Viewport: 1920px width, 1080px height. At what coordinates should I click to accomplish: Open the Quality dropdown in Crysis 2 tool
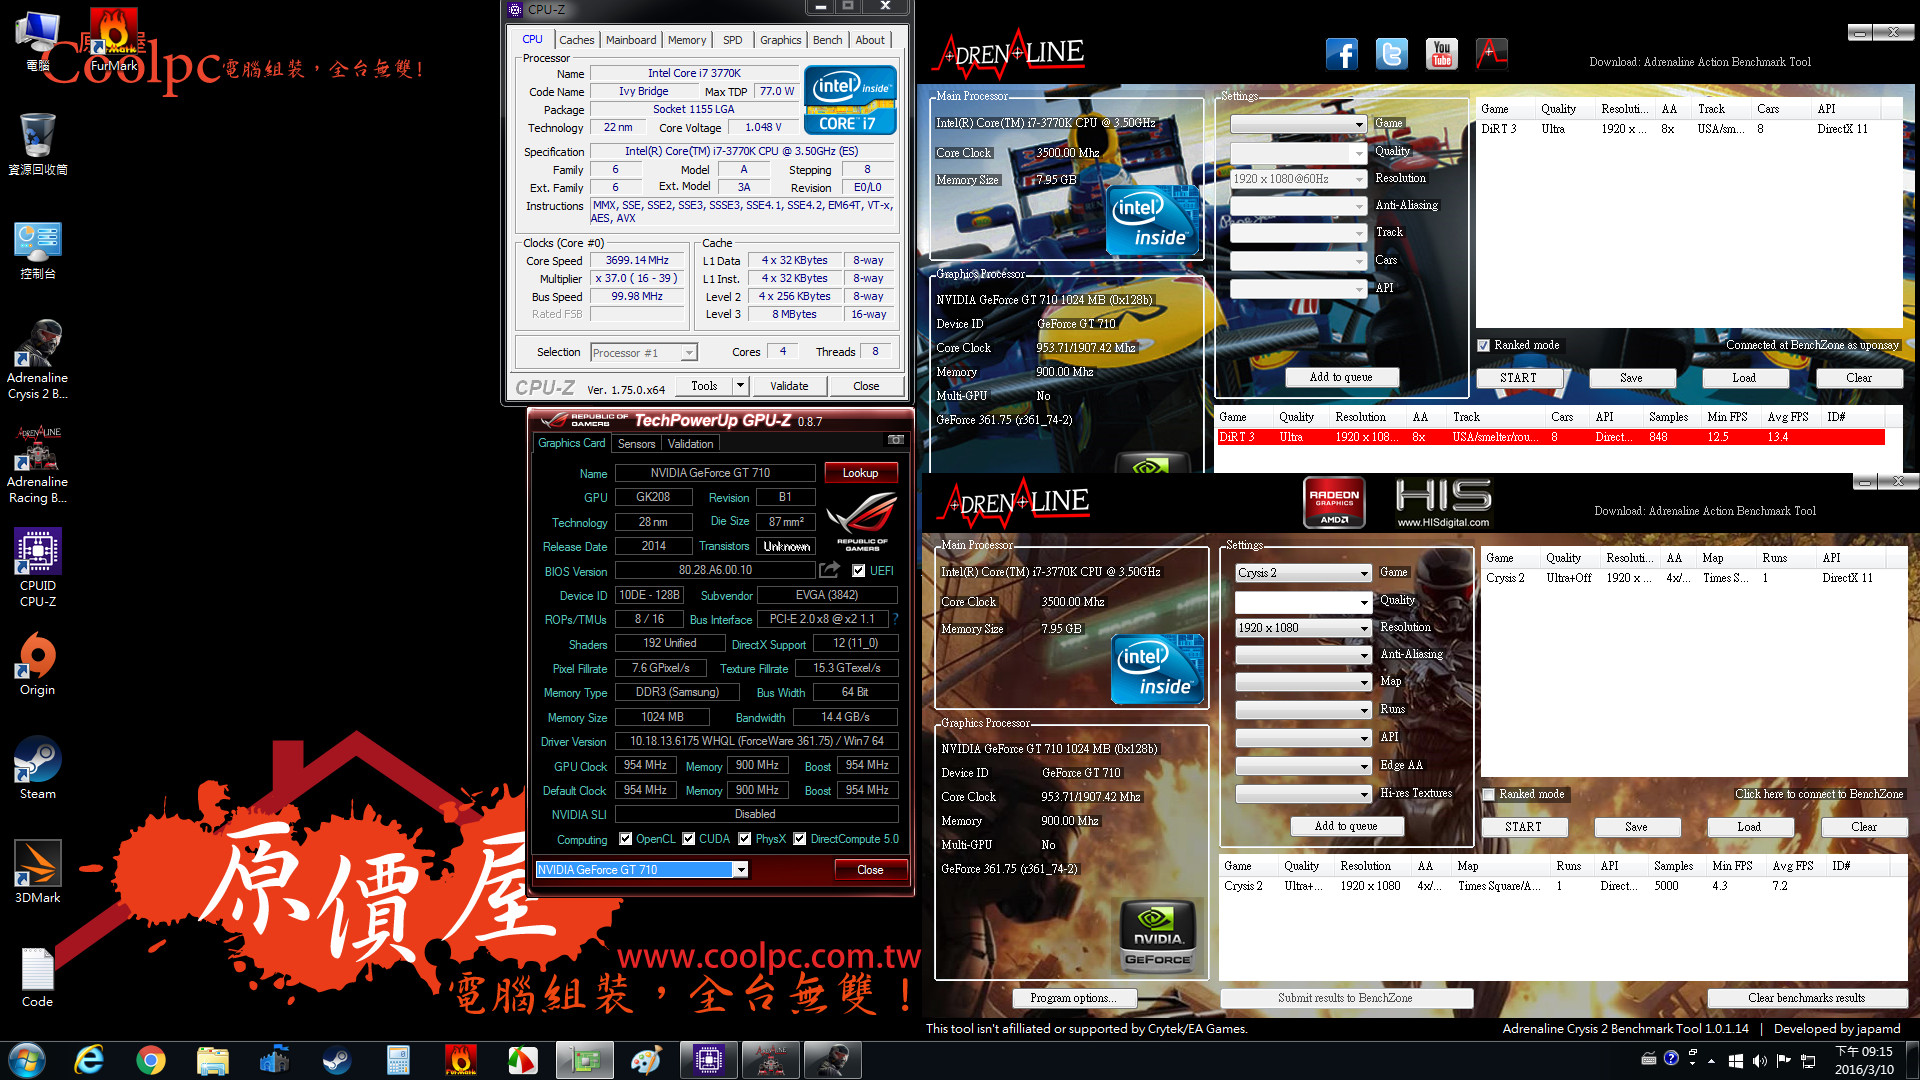coord(1303,602)
